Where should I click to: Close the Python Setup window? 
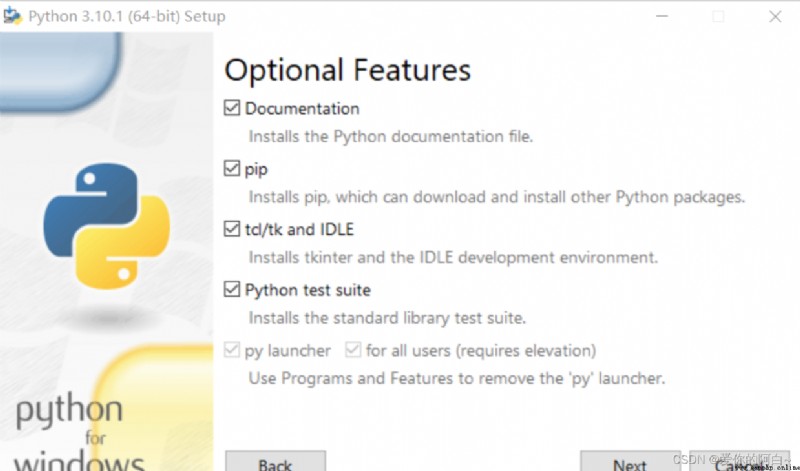[775, 16]
